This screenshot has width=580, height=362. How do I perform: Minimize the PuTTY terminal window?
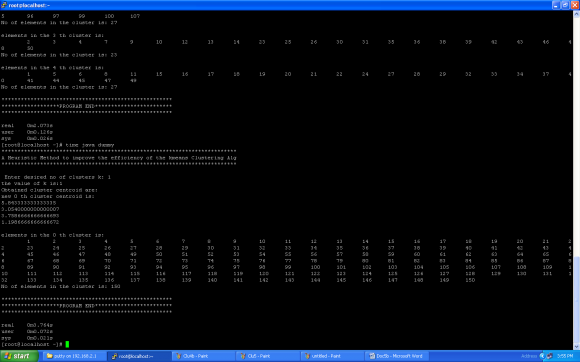[x=556, y=5]
